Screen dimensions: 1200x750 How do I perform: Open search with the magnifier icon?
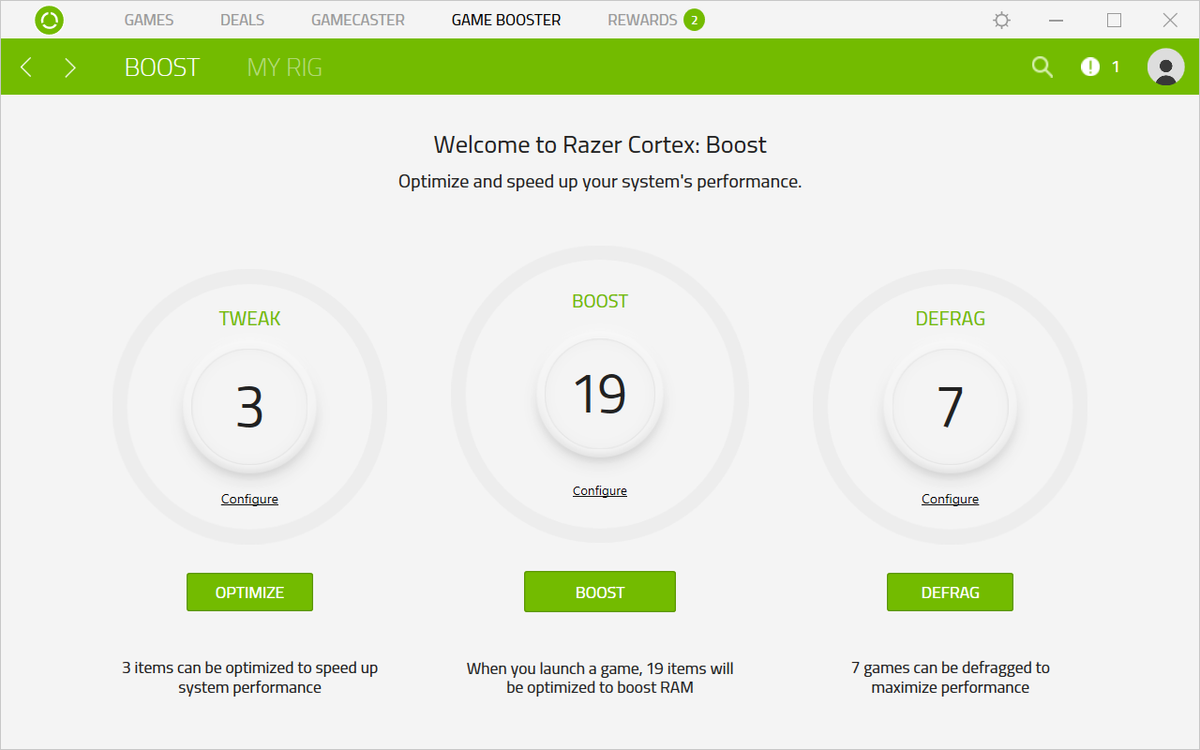(1042, 67)
